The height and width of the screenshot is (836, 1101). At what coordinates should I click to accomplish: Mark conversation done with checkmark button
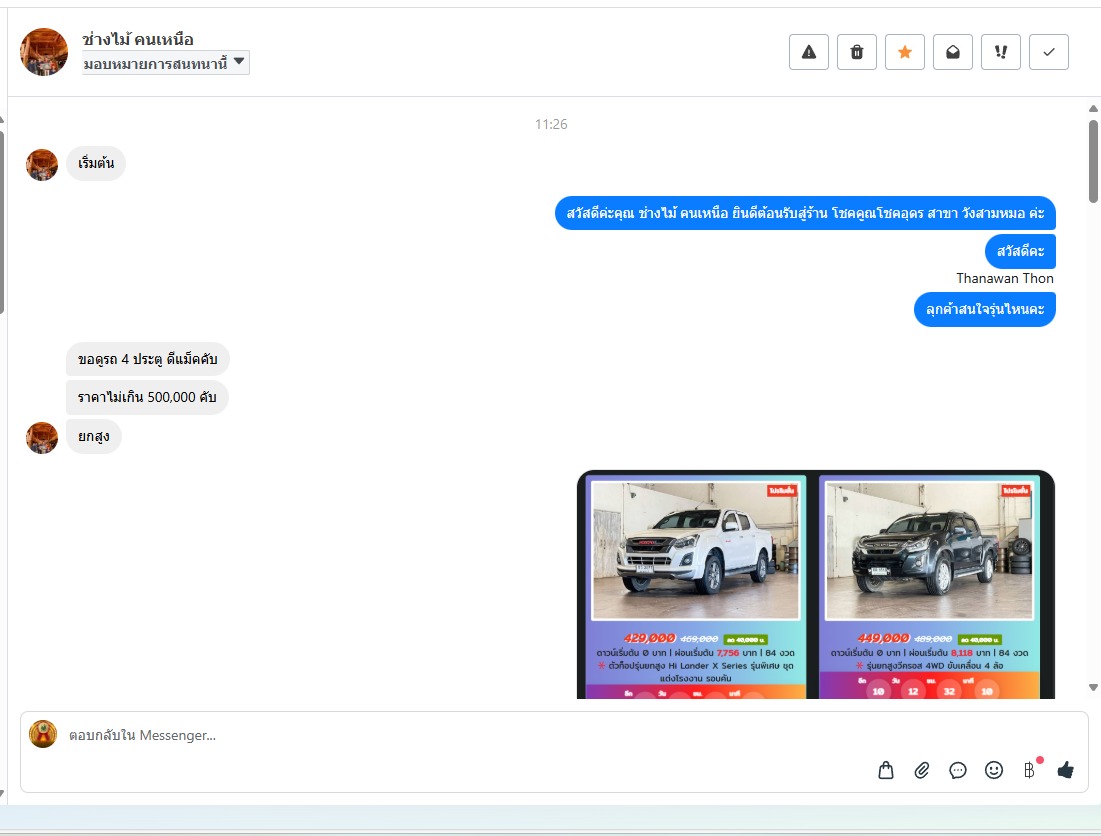[1049, 52]
